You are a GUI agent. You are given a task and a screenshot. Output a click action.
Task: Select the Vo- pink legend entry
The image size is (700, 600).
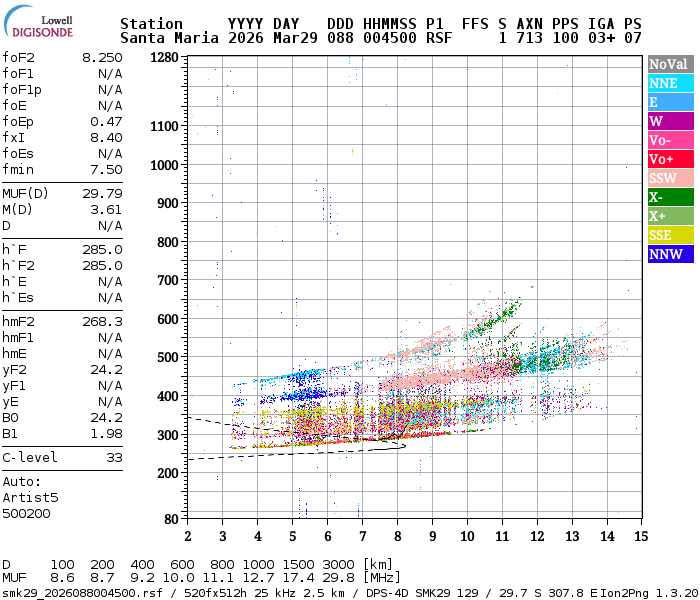coord(670,141)
